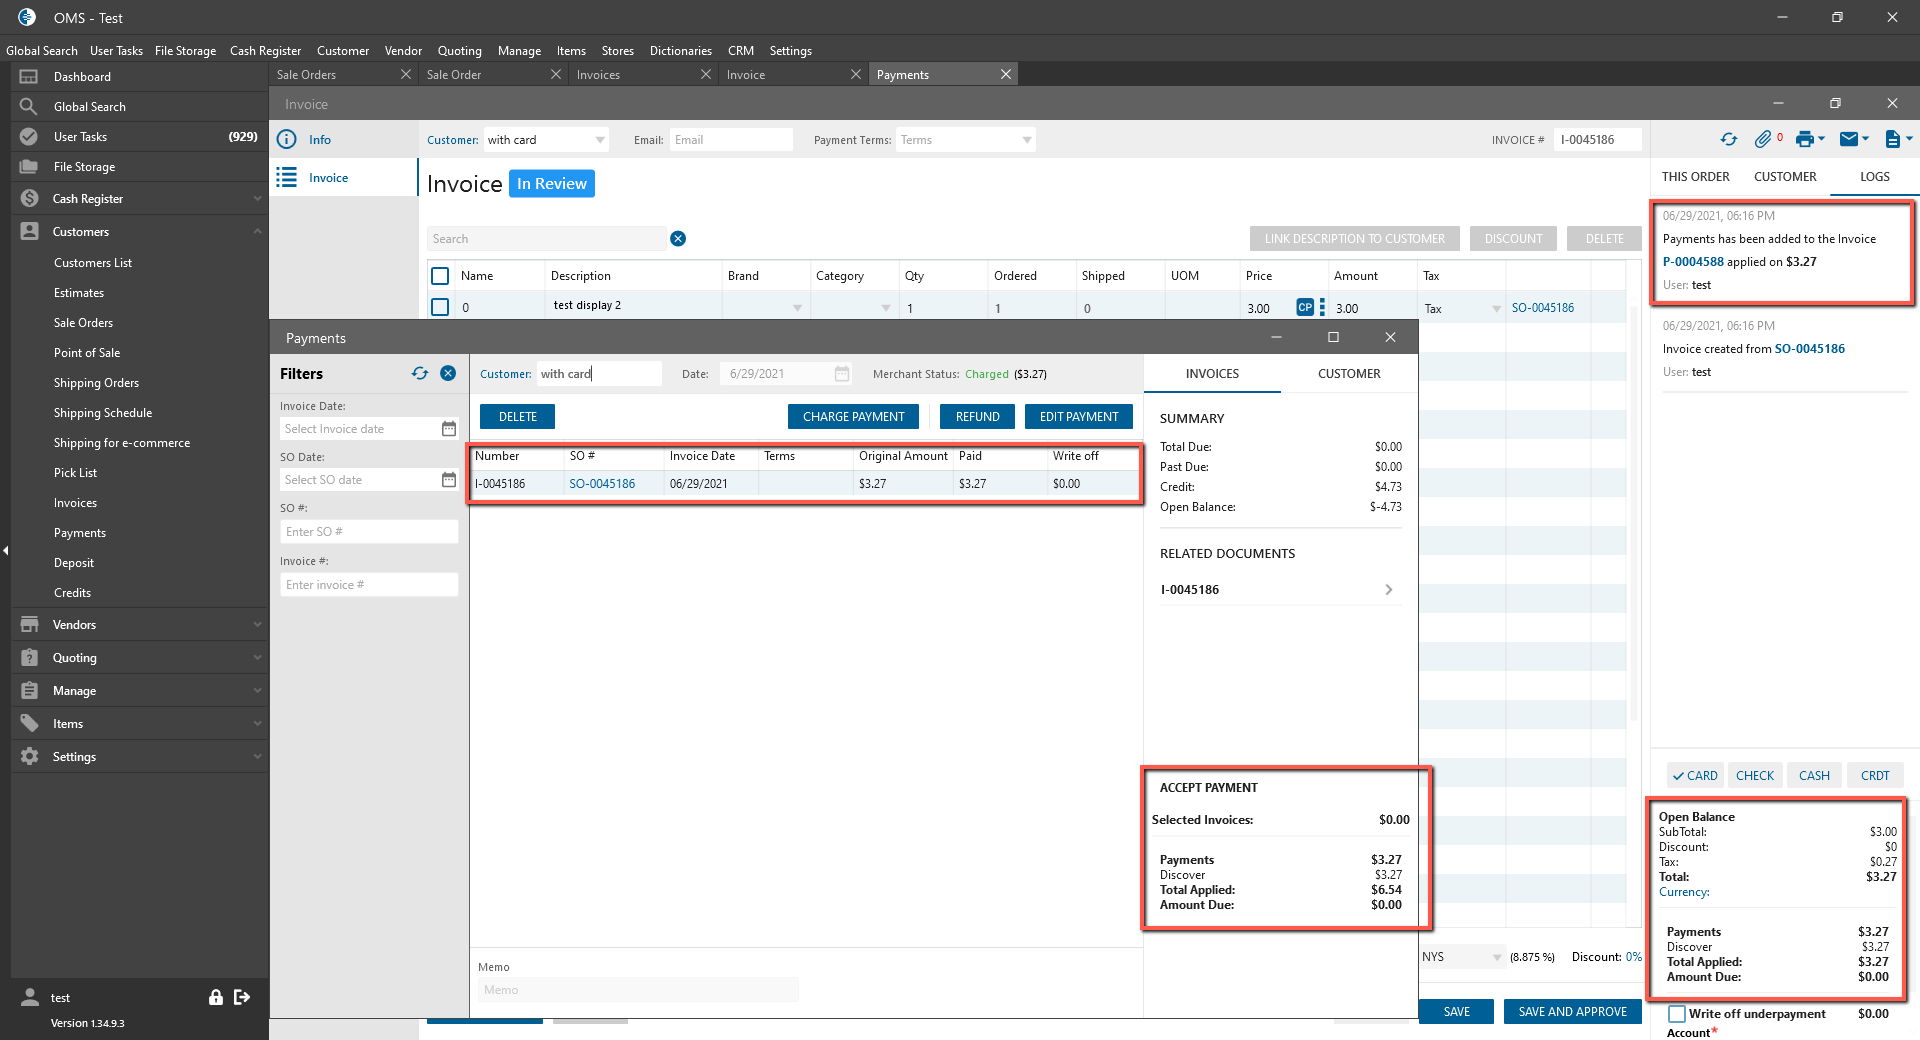1920x1040 pixels.
Task: Tick the checkbox for item row 0
Action: point(440,307)
